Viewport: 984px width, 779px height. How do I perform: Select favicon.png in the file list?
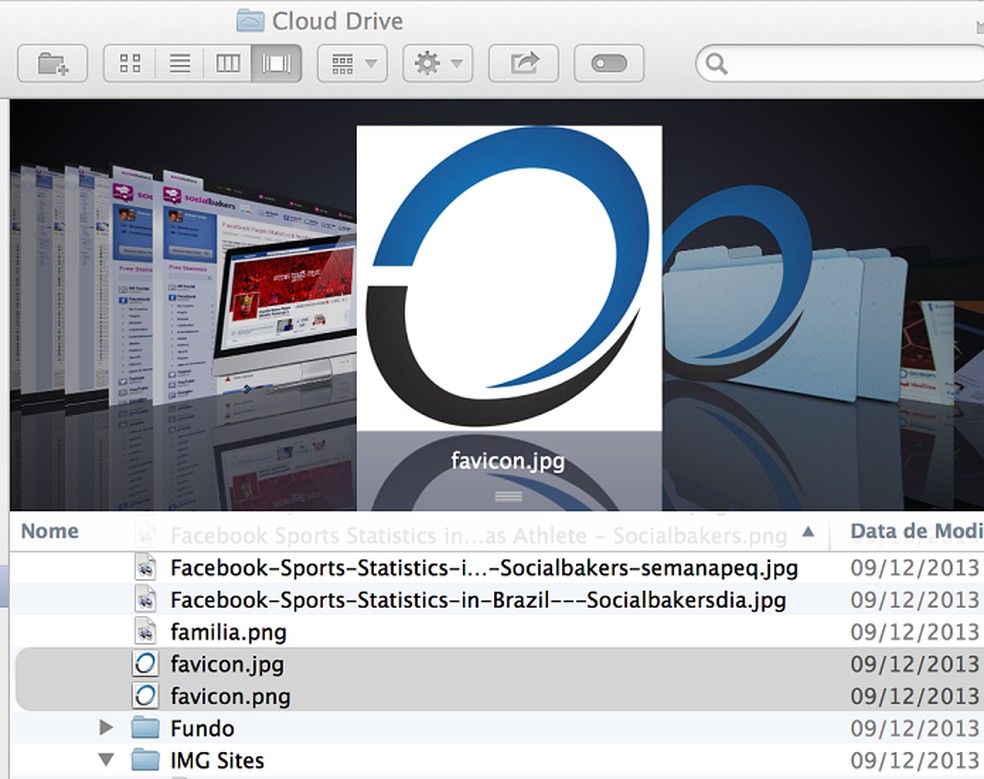coord(230,696)
